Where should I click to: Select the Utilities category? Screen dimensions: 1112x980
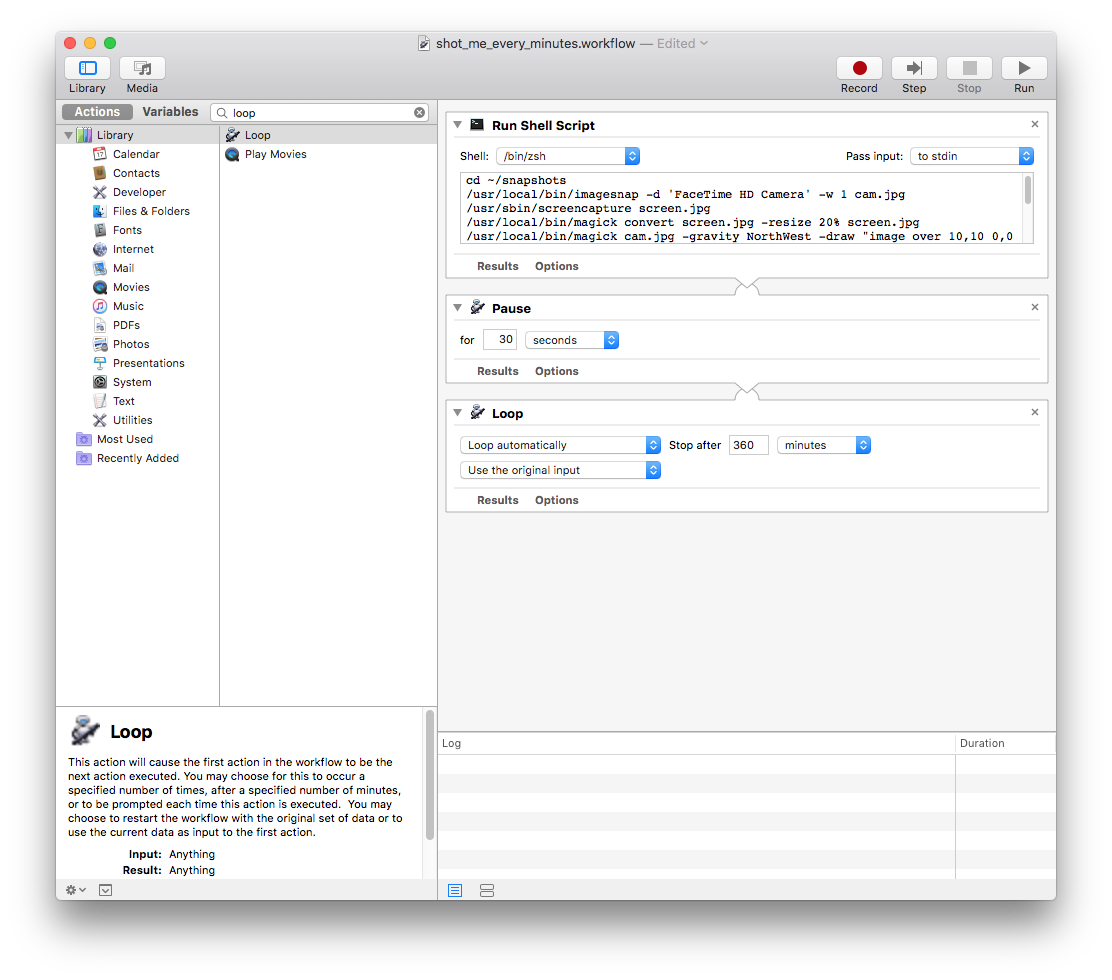coord(133,421)
